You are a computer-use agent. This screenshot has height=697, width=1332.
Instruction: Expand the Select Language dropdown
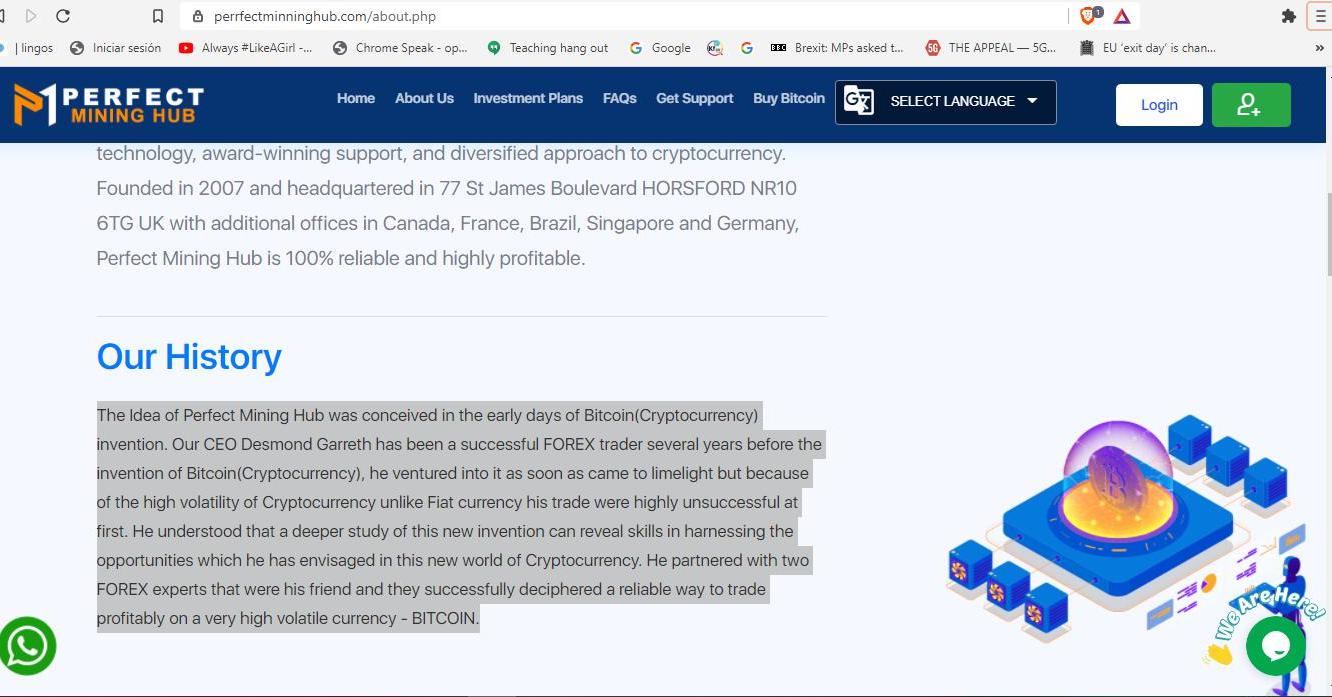click(x=946, y=102)
